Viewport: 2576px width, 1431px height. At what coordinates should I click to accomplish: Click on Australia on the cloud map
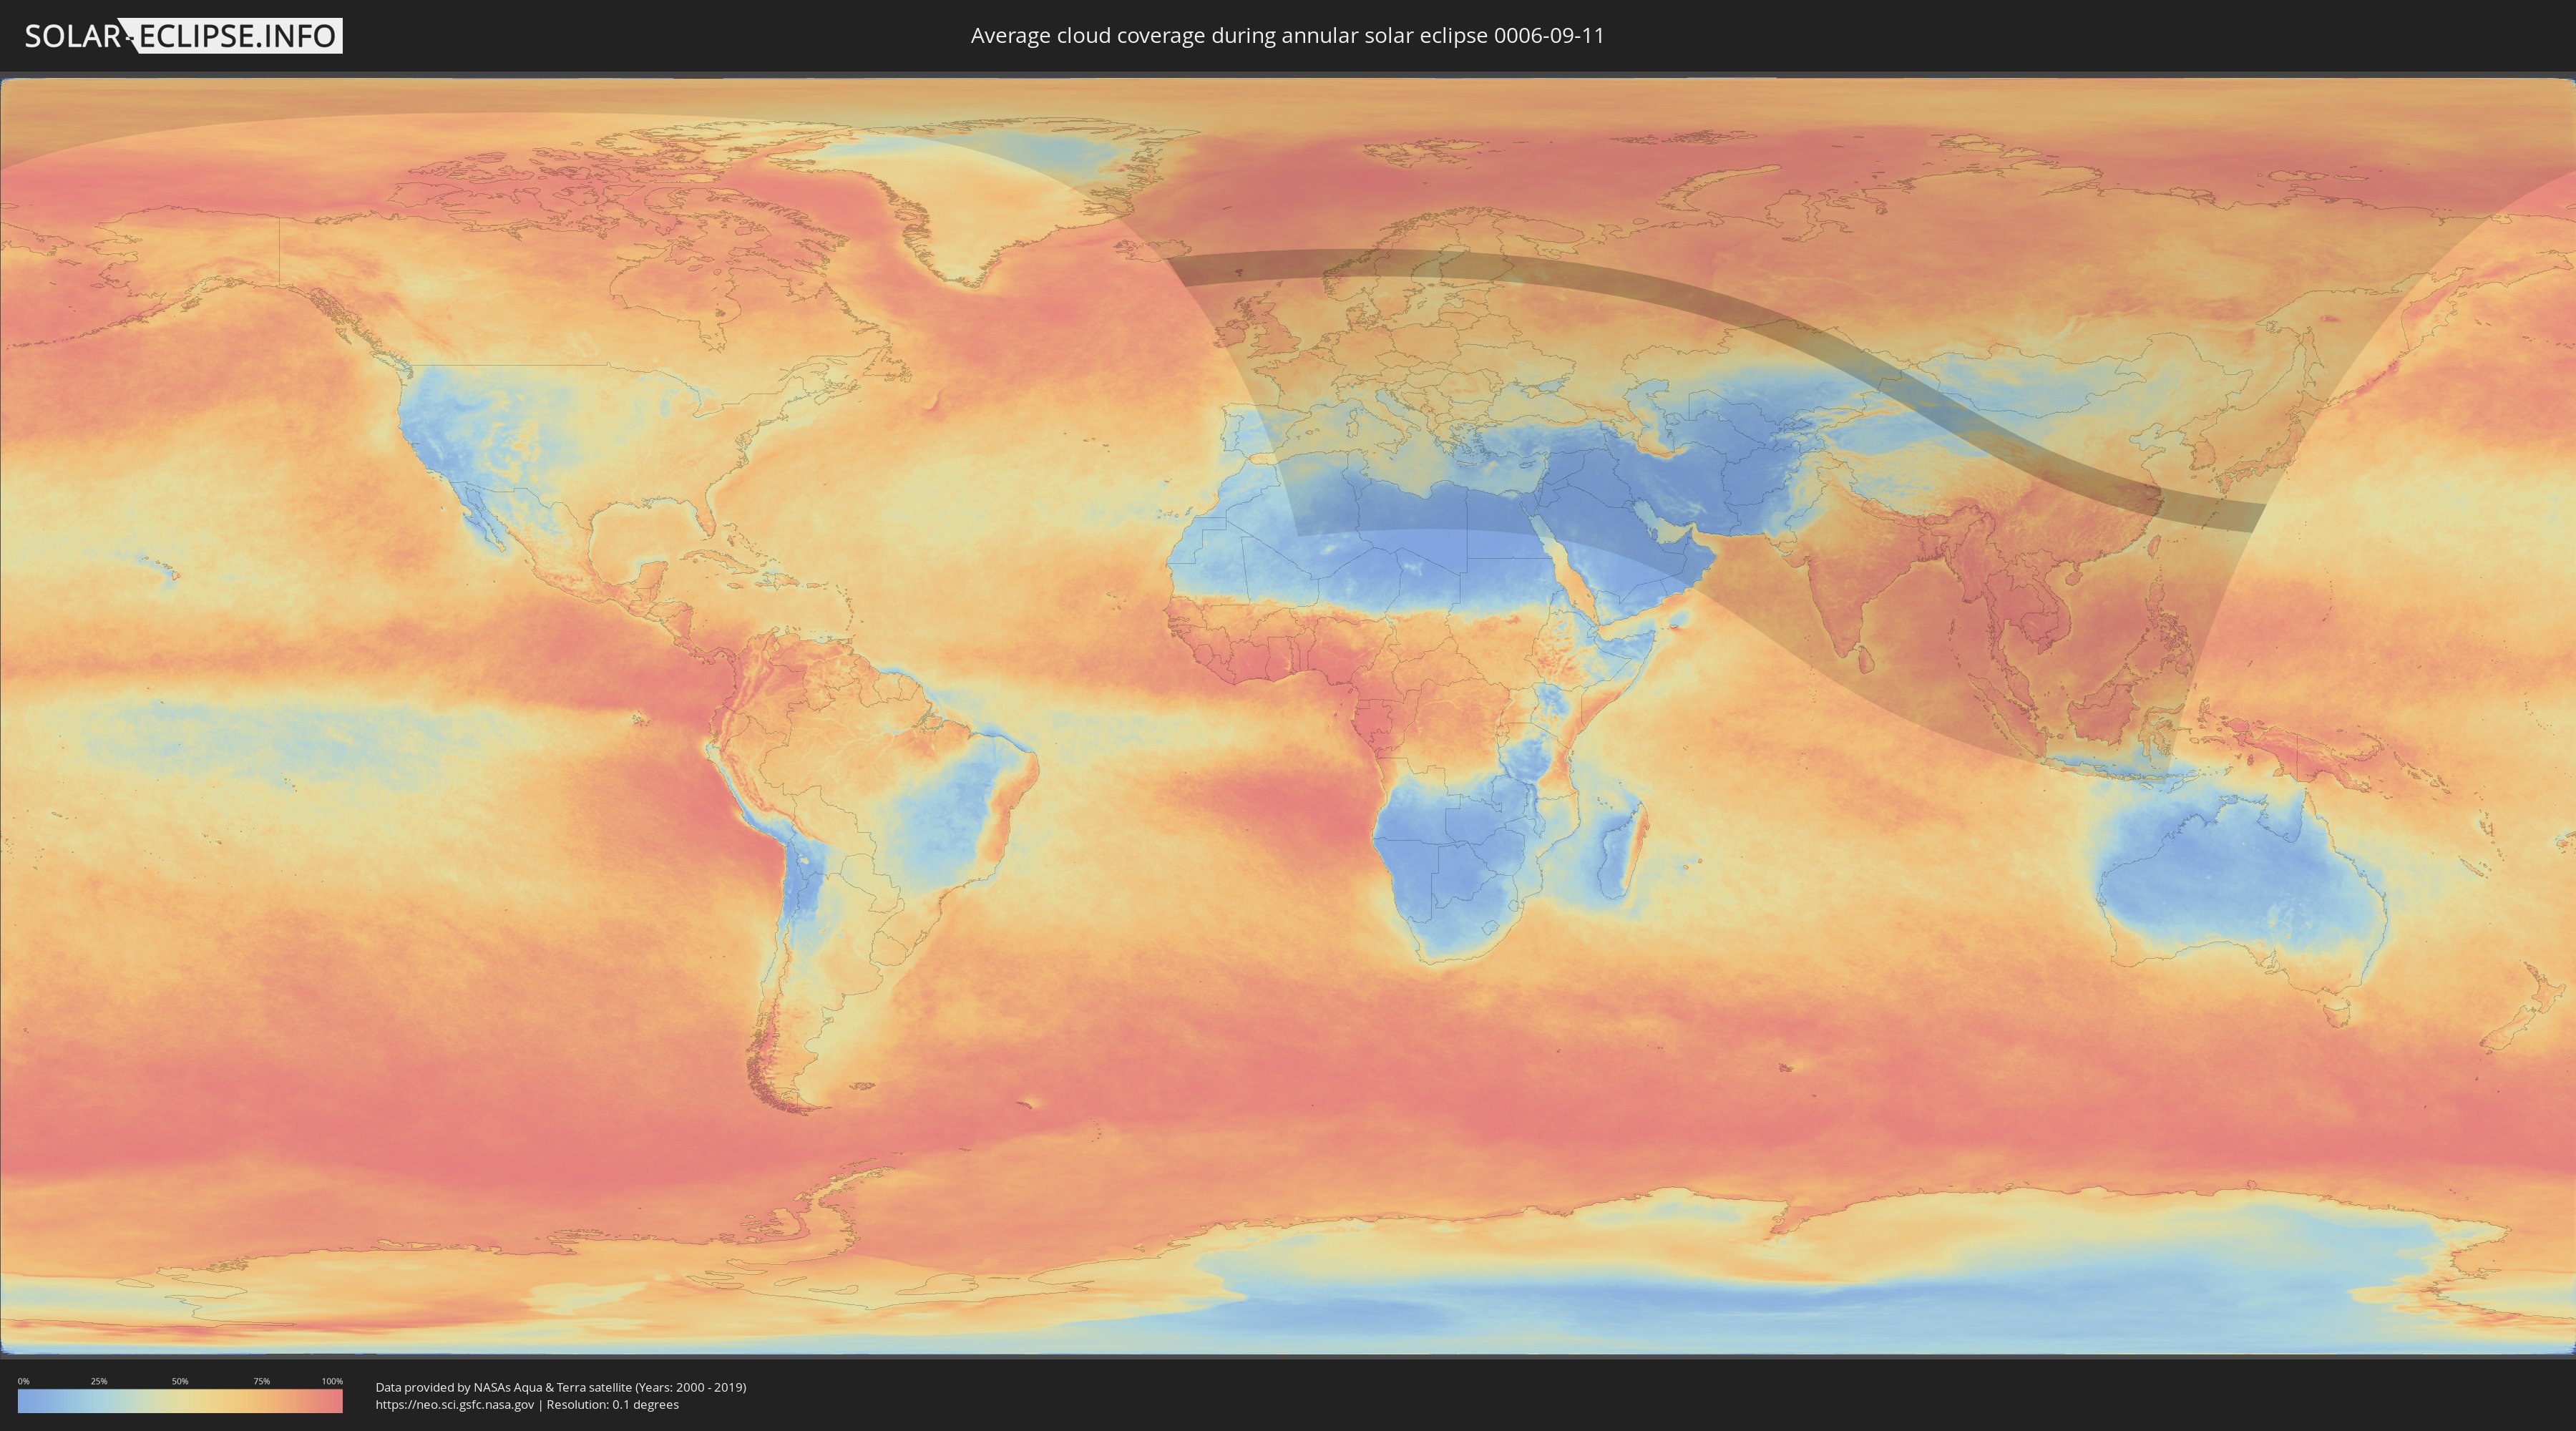(2240, 885)
